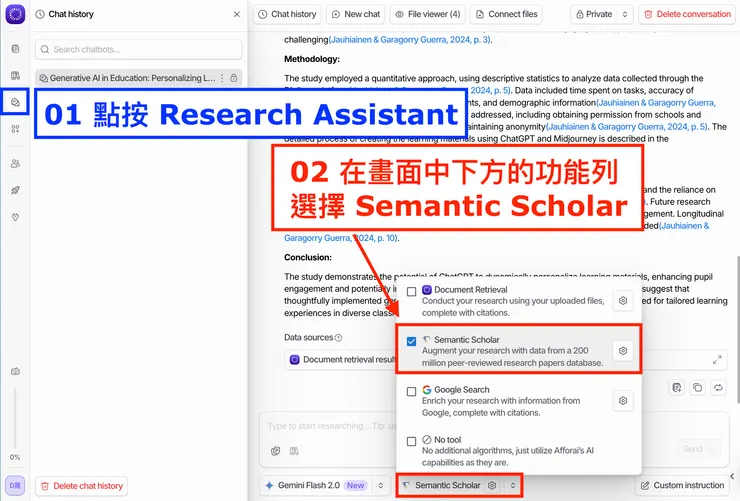Image resolution: width=740 pixels, height=501 pixels.
Task: Open more options for Generative AI chat
Action: tap(222, 78)
